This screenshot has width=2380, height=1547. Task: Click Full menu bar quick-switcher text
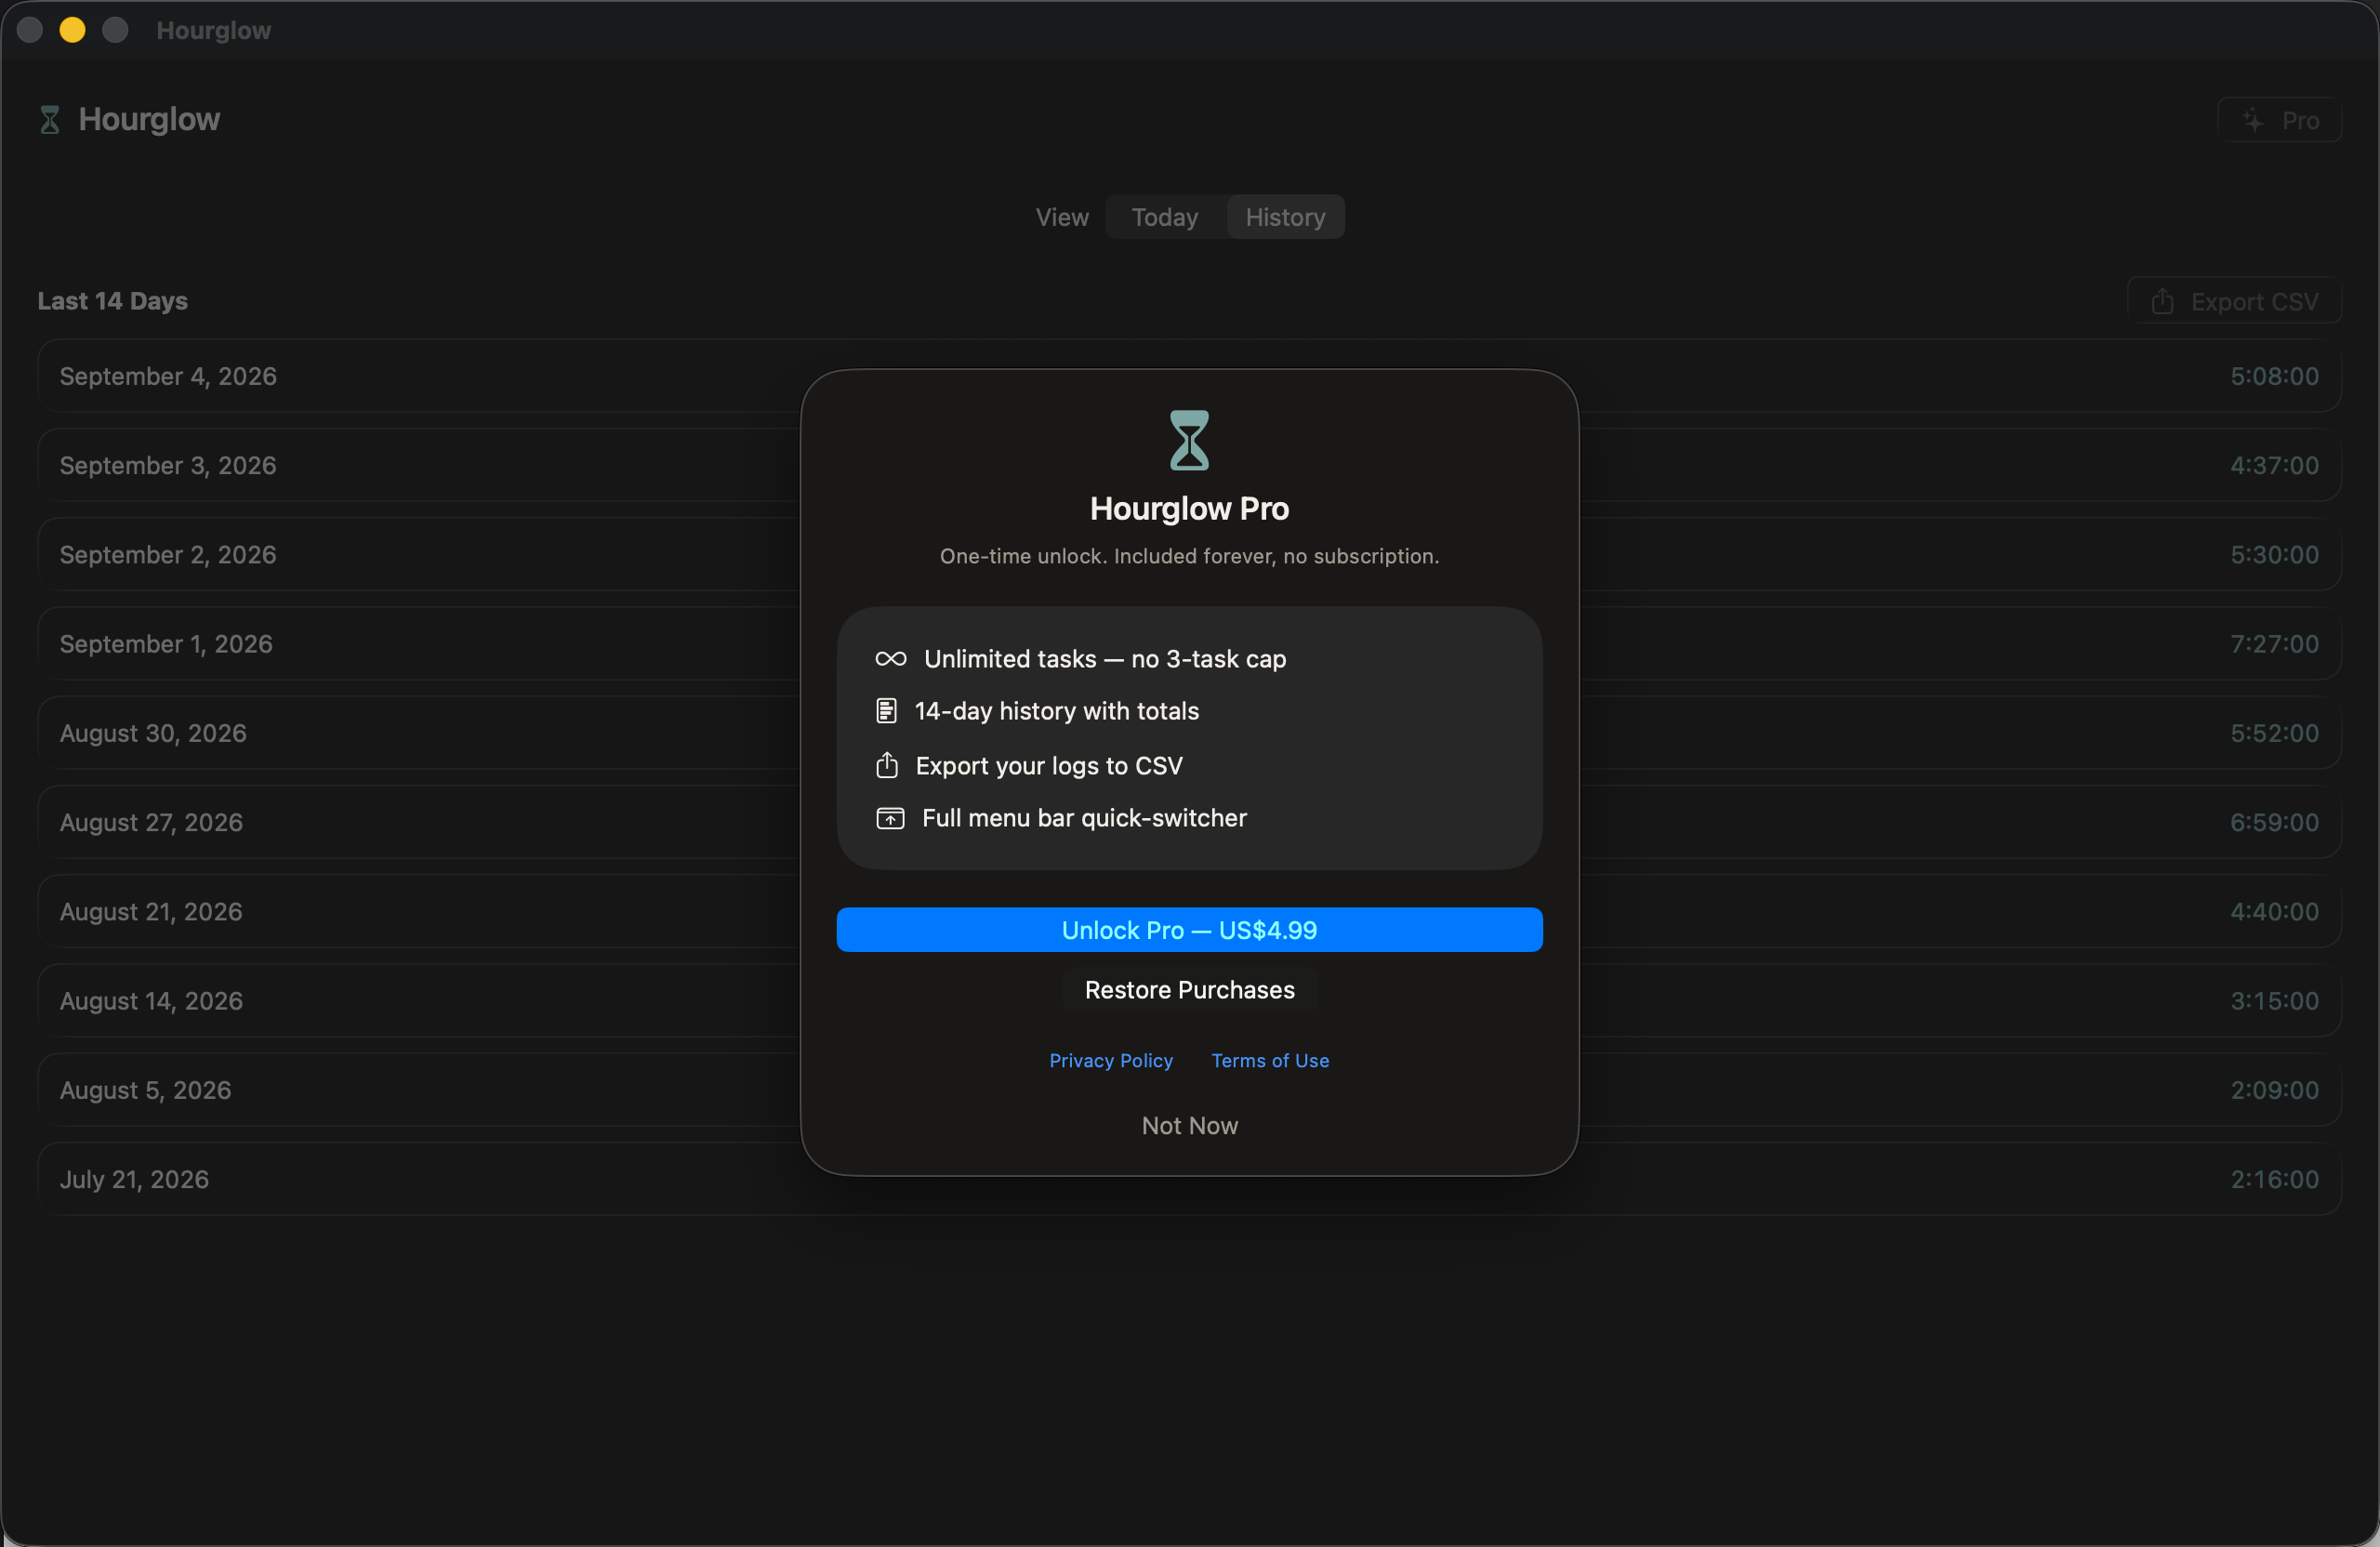coord(1084,819)
